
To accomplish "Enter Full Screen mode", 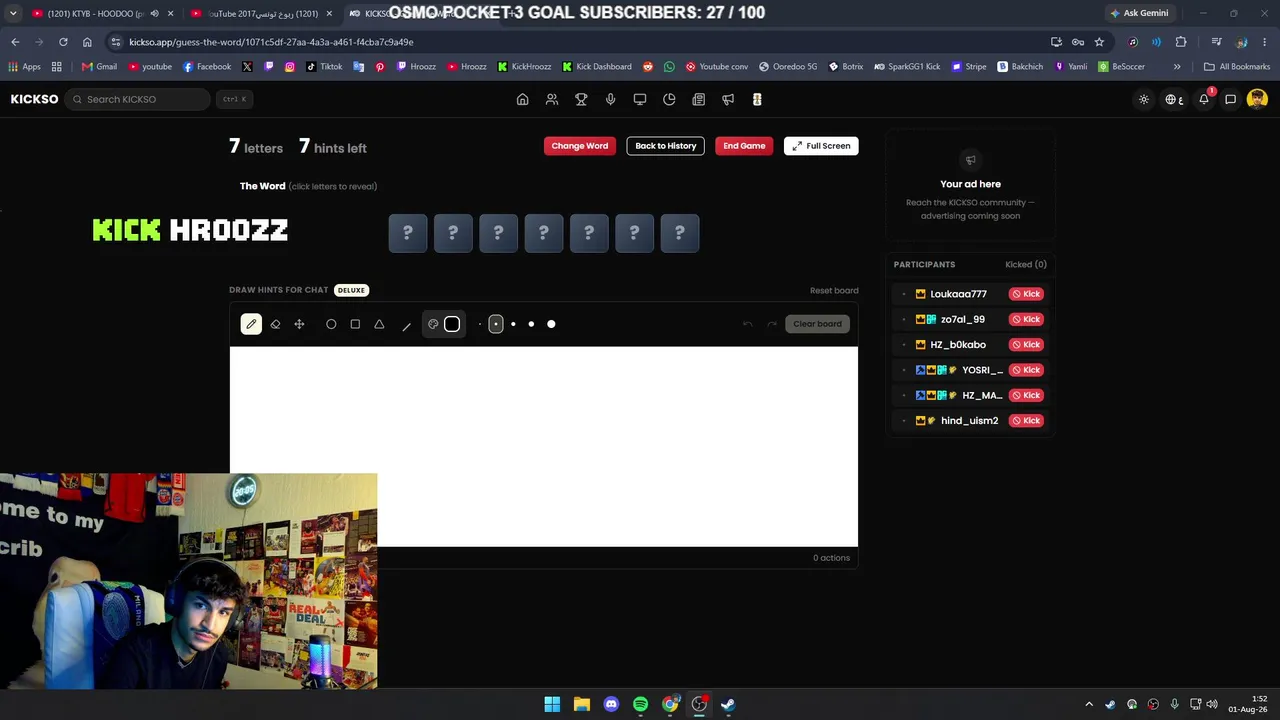I will pos(821,146).
